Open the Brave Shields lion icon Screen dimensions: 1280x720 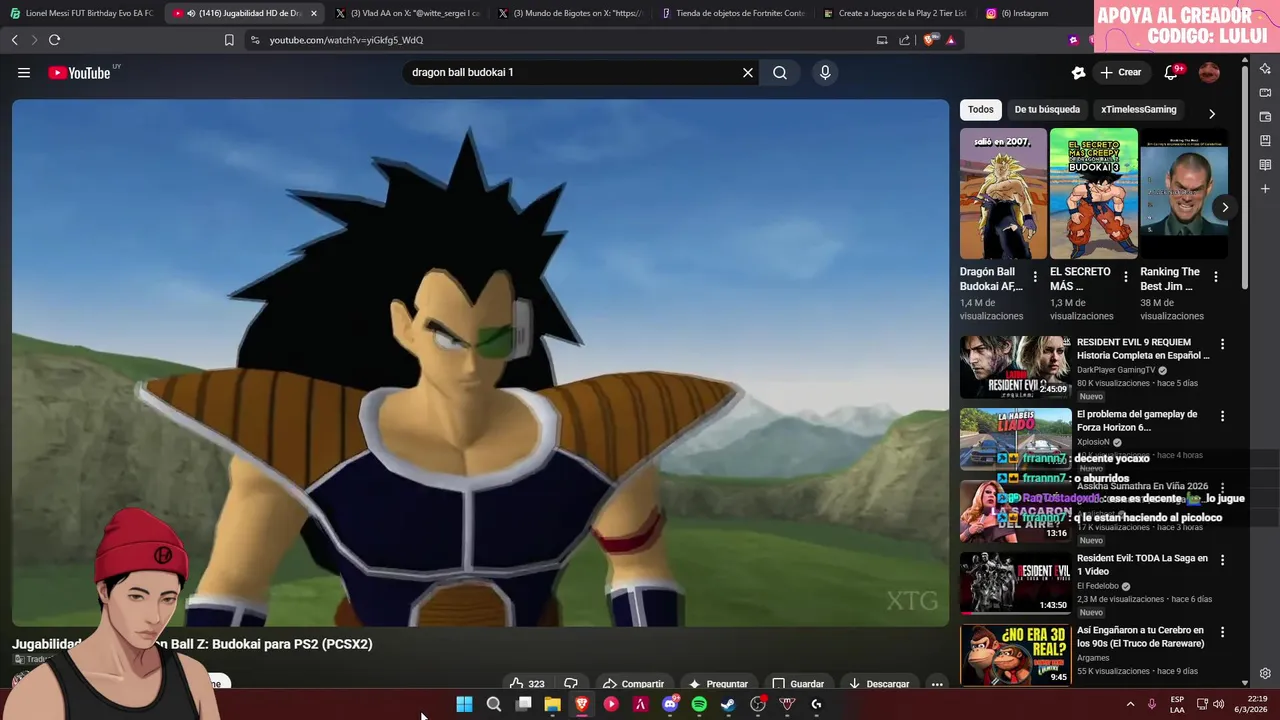click(x=930, y=40)
